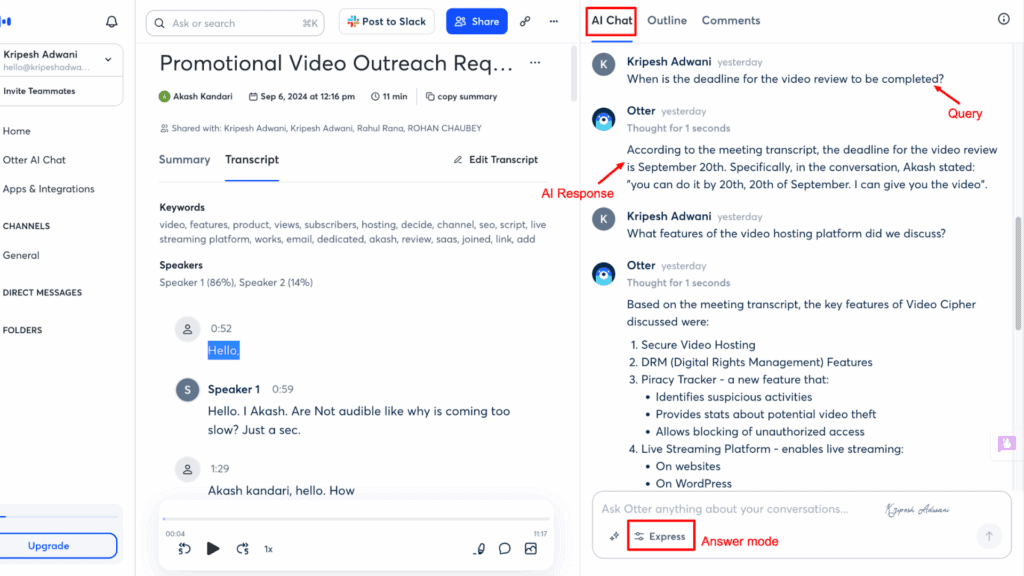Click unknown speaker avatar at 0:52

187,329
